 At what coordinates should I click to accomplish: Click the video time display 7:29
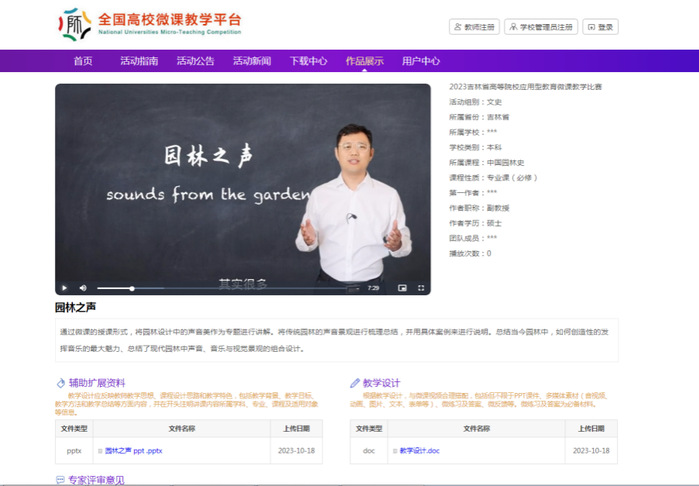(x=374, y=288)
